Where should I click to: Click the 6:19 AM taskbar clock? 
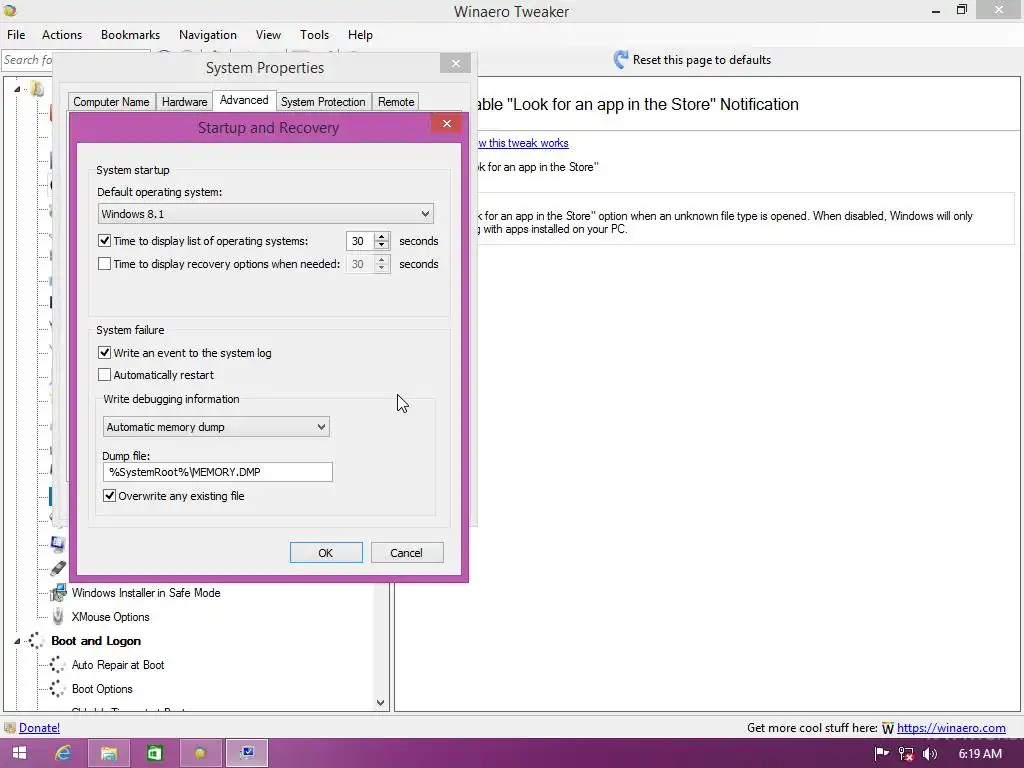(980, 754)
